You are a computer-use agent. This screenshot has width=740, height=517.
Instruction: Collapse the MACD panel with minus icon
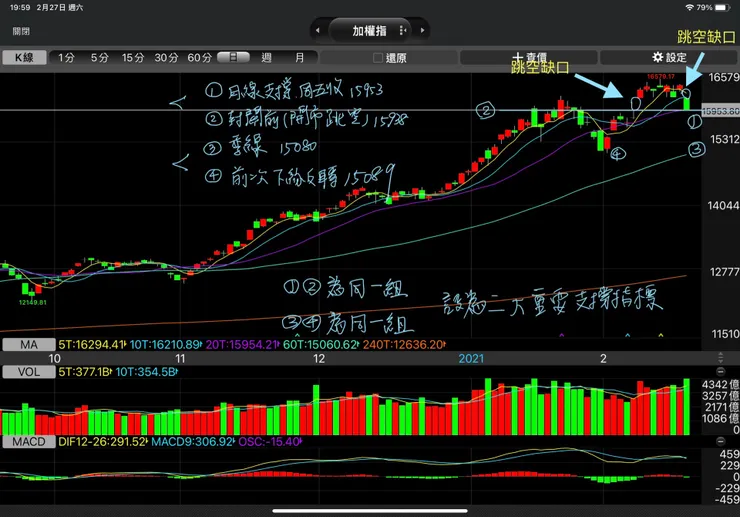721,441
